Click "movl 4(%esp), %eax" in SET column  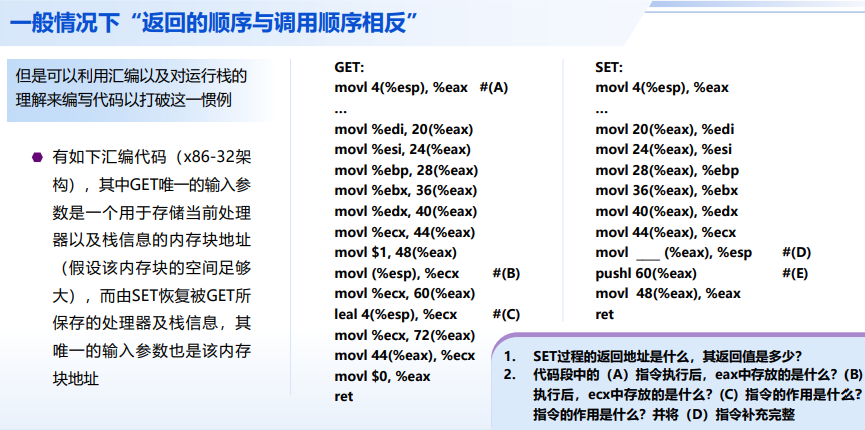(662, 88)
